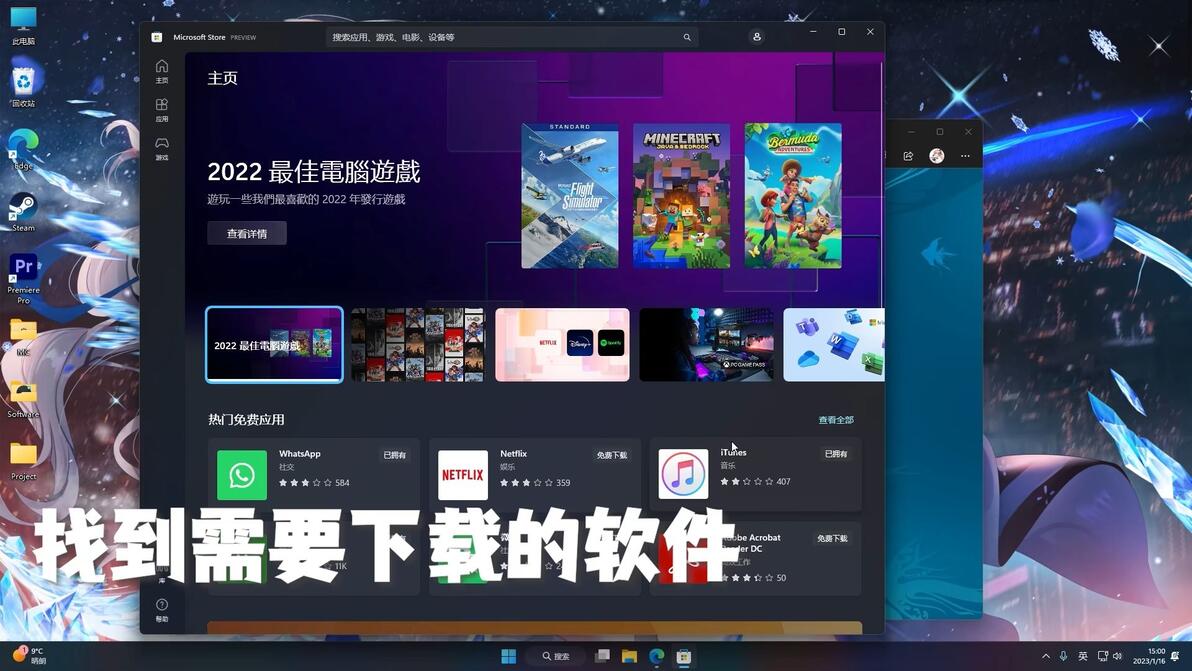Open the Bermuda Adventures game cover
The height and width of the screenshot is (671, 1192).
(793, 195)
